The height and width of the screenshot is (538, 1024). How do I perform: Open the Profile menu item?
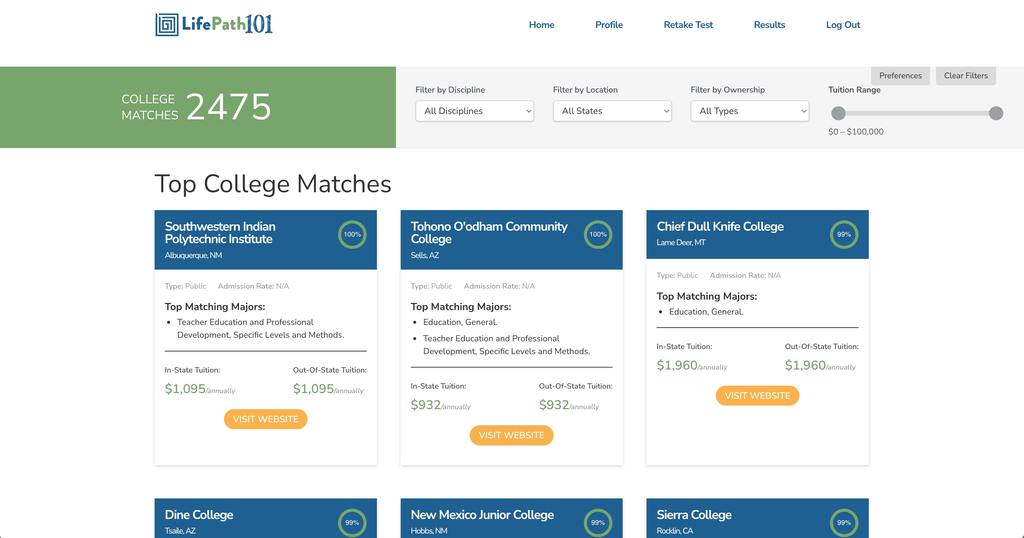[x=609, y=25]
